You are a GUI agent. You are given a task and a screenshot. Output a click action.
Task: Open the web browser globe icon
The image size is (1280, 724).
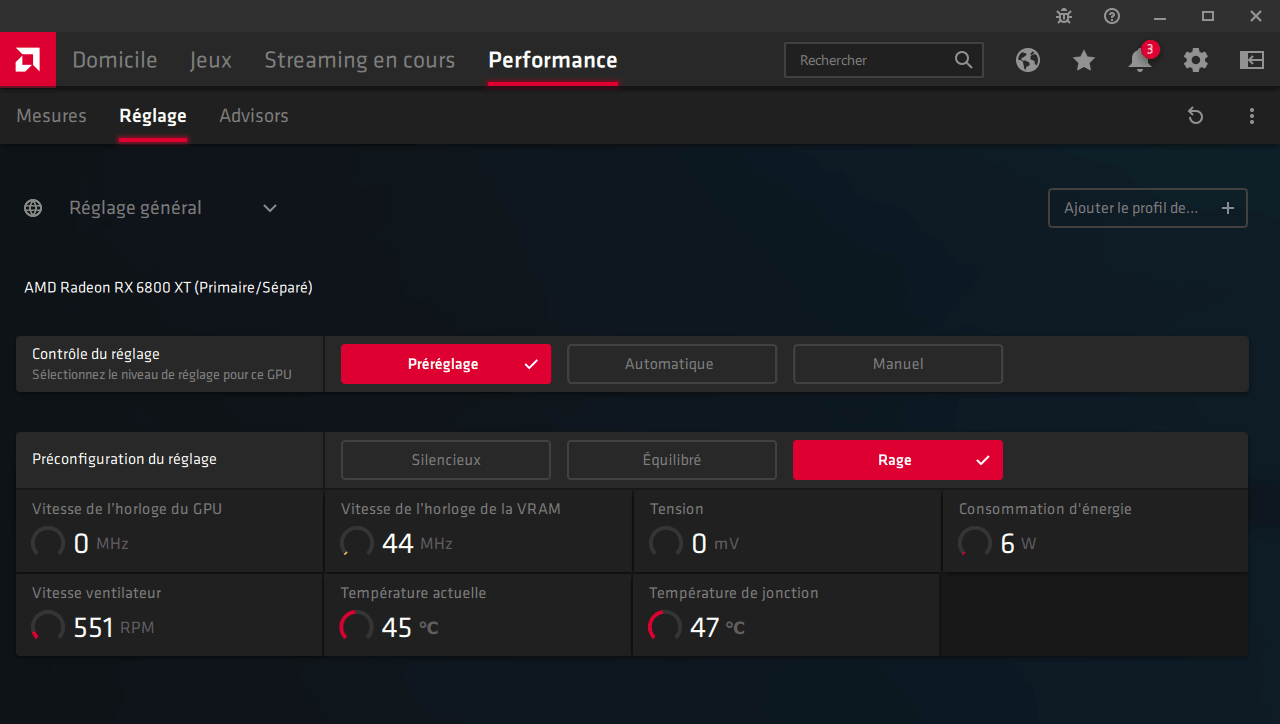1028,60
